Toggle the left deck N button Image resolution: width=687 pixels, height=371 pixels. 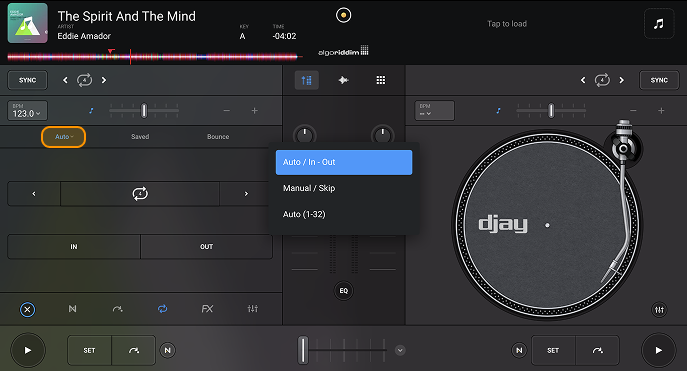167,350
